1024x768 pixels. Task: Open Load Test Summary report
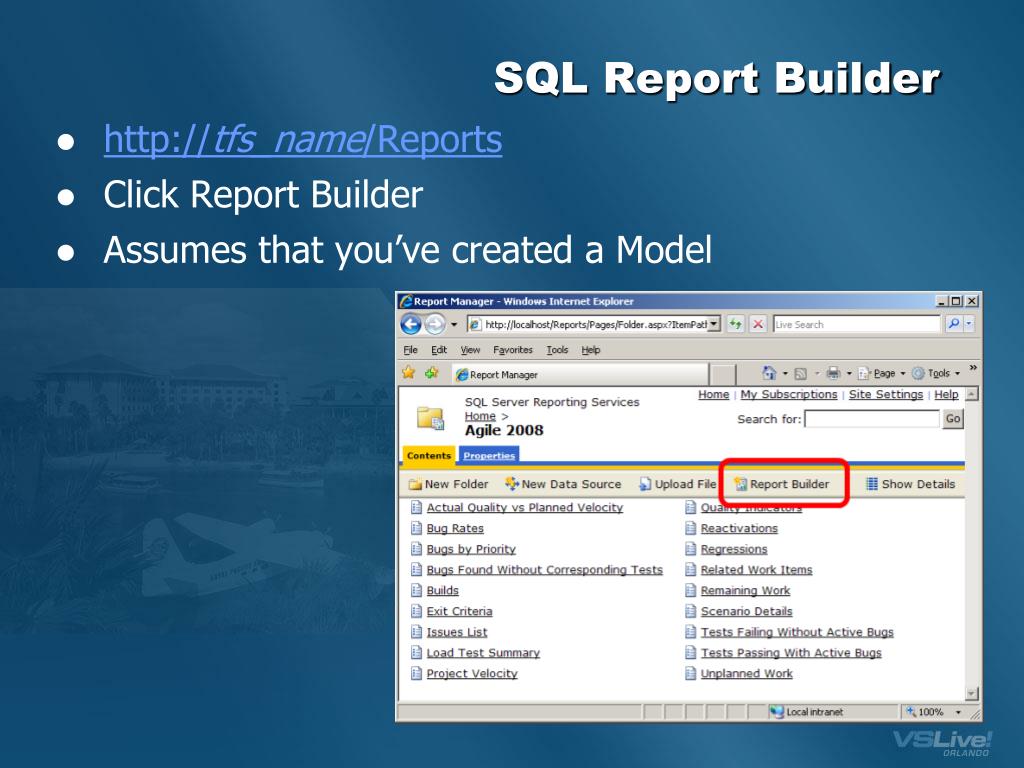point(483,653)
